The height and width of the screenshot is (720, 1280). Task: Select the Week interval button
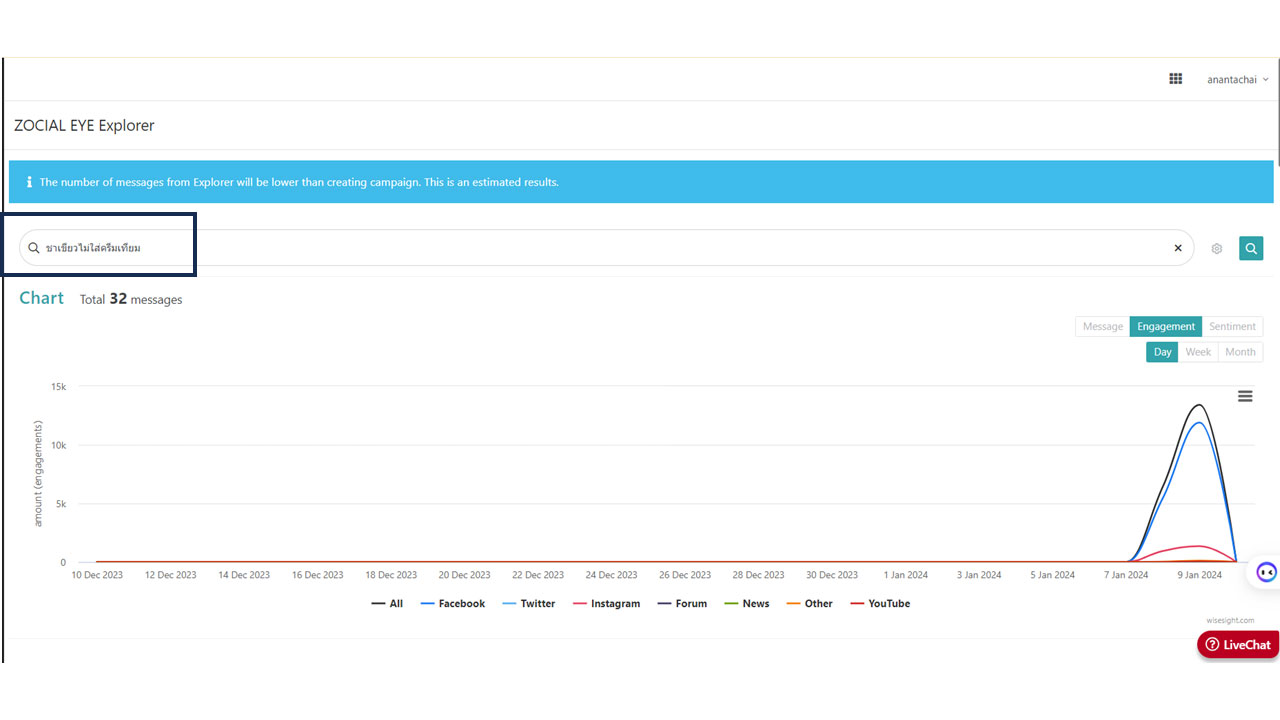[1198, 352]
